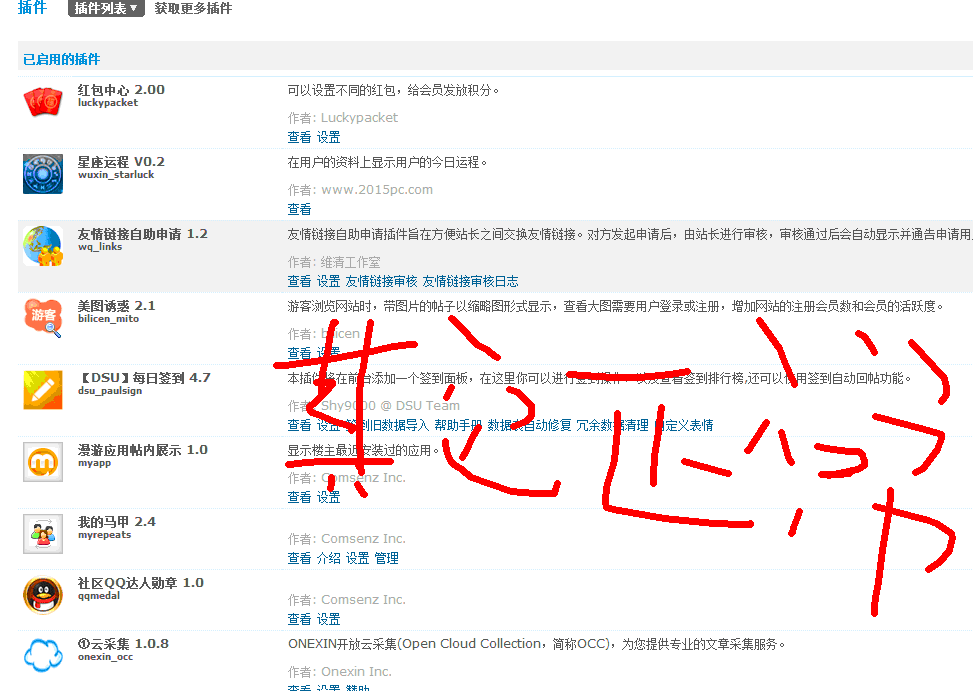Image resolution: width=973 pixels, height=691 pixels.
Task: Open 设置 for 我的马甲 plugin
Action: (x=357, y=558)
